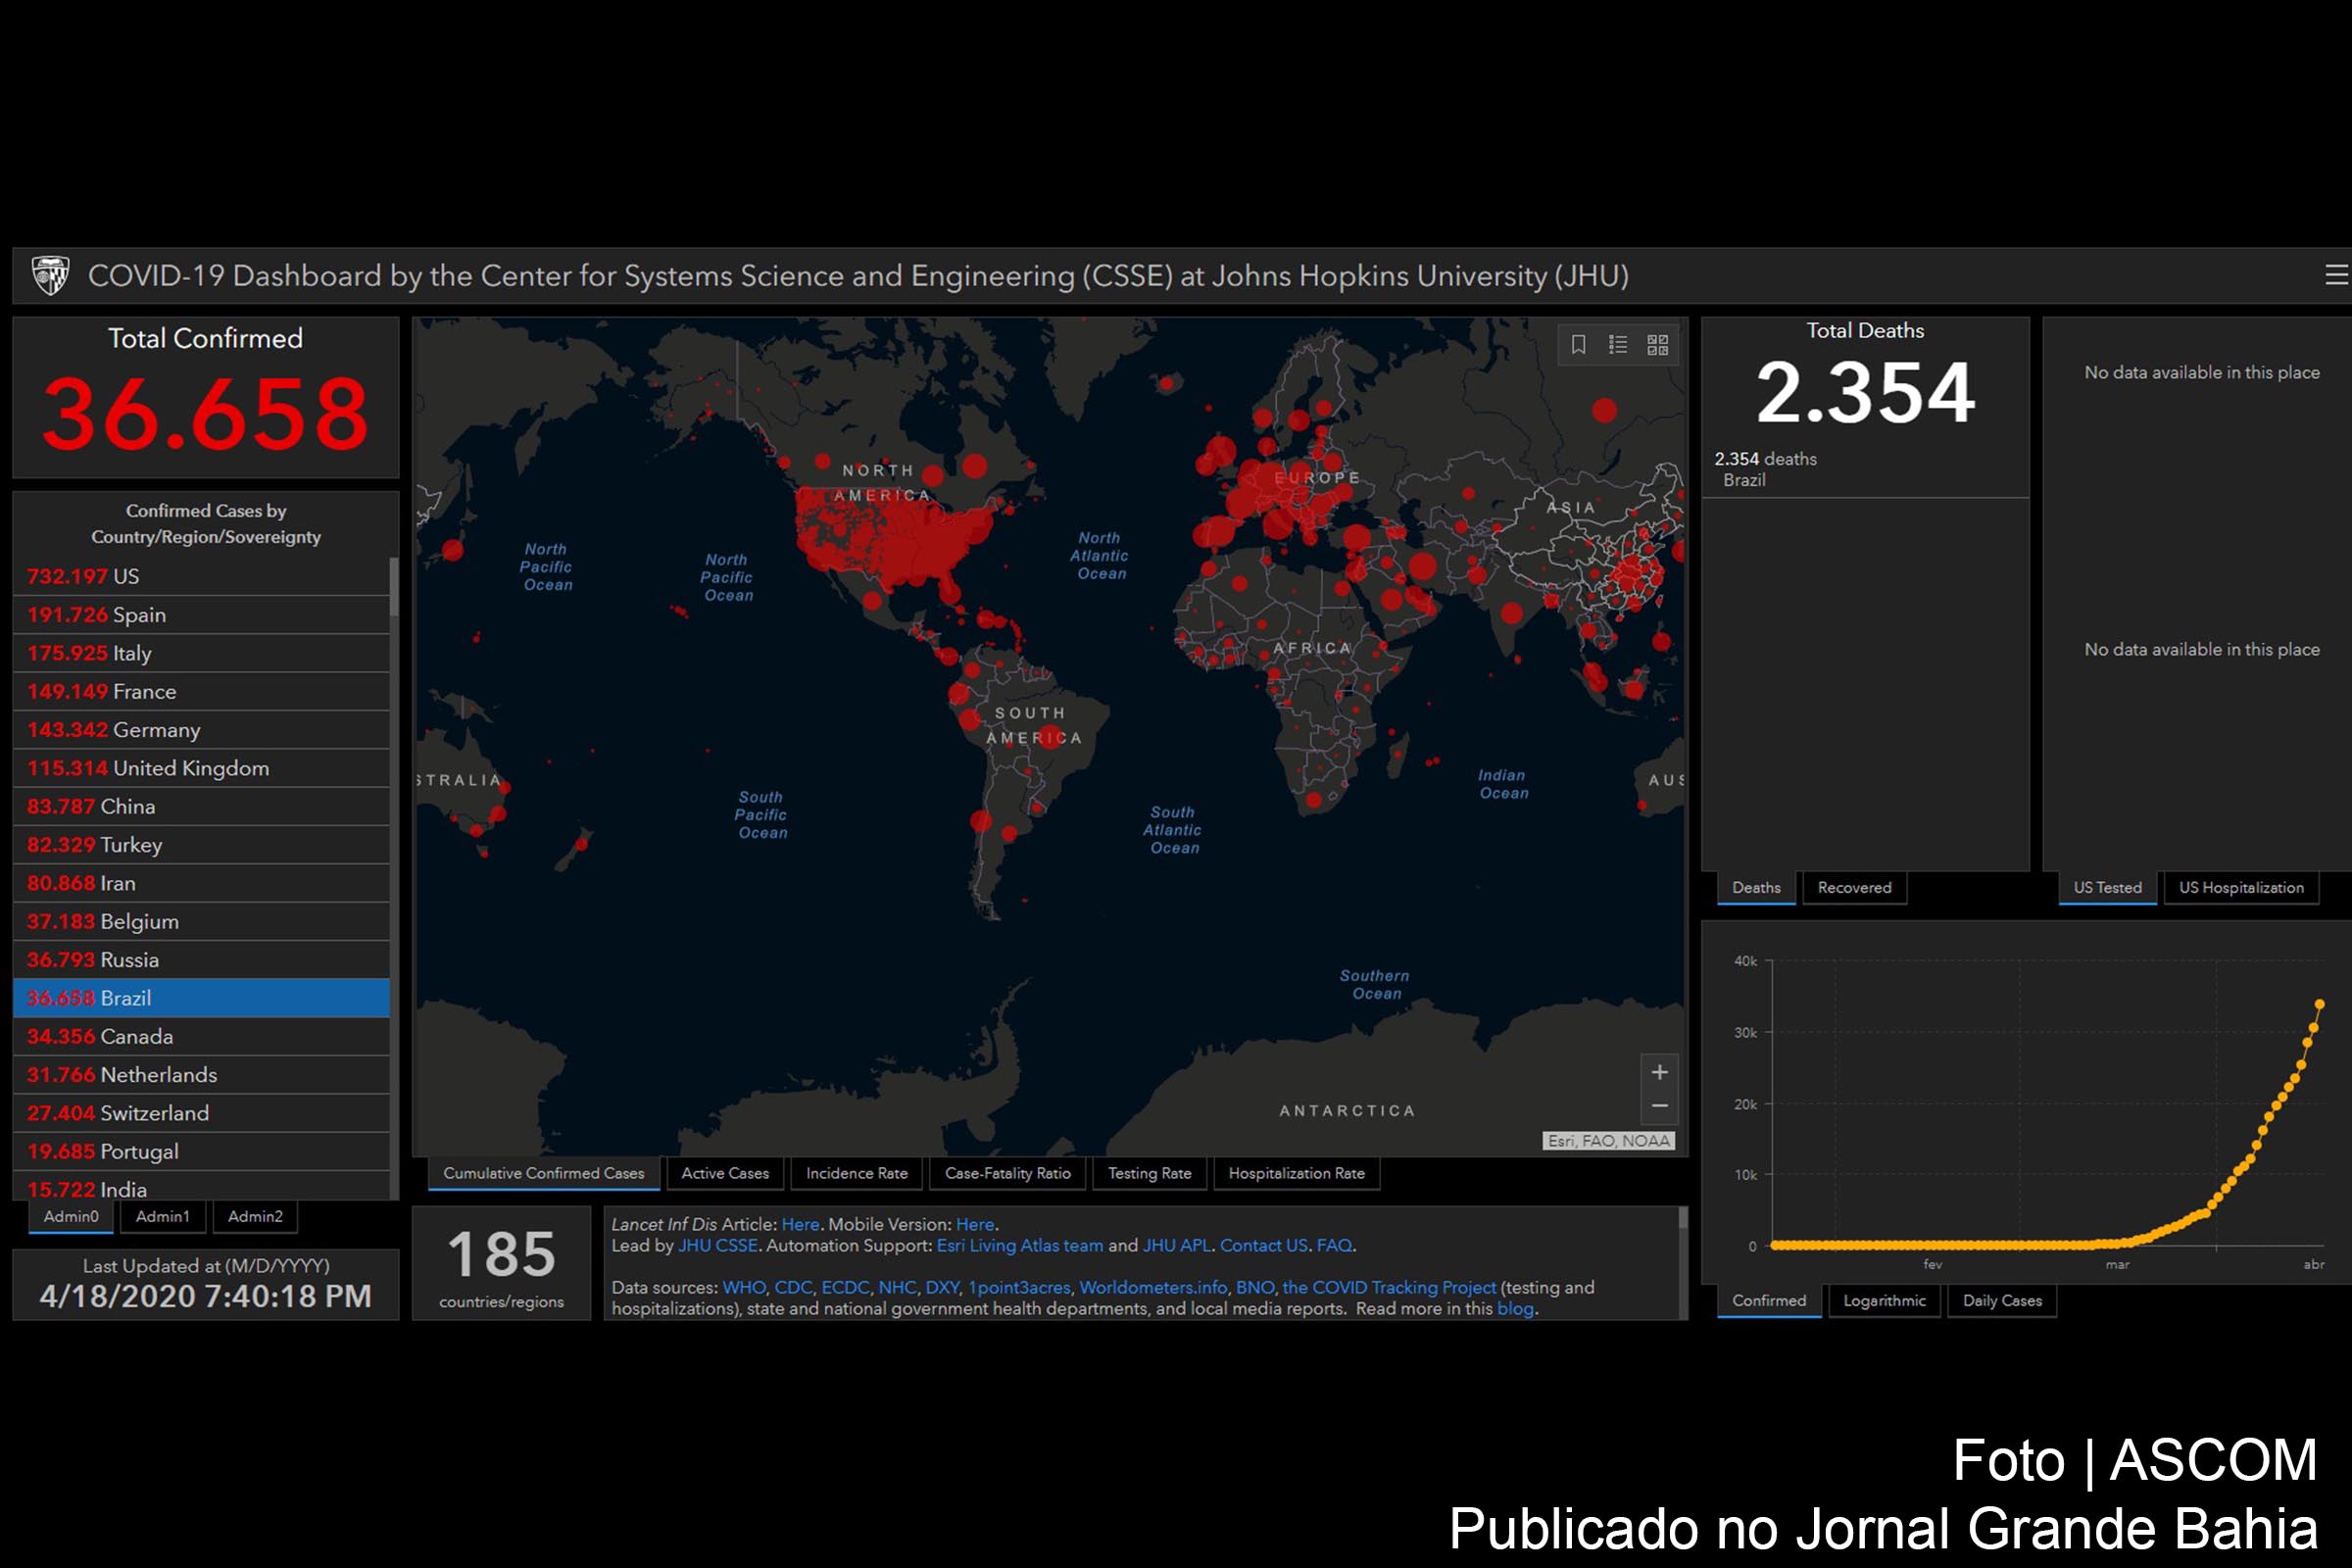Click the last data point on chart
The image size is (2352, 1568).
(2319, 1004)
